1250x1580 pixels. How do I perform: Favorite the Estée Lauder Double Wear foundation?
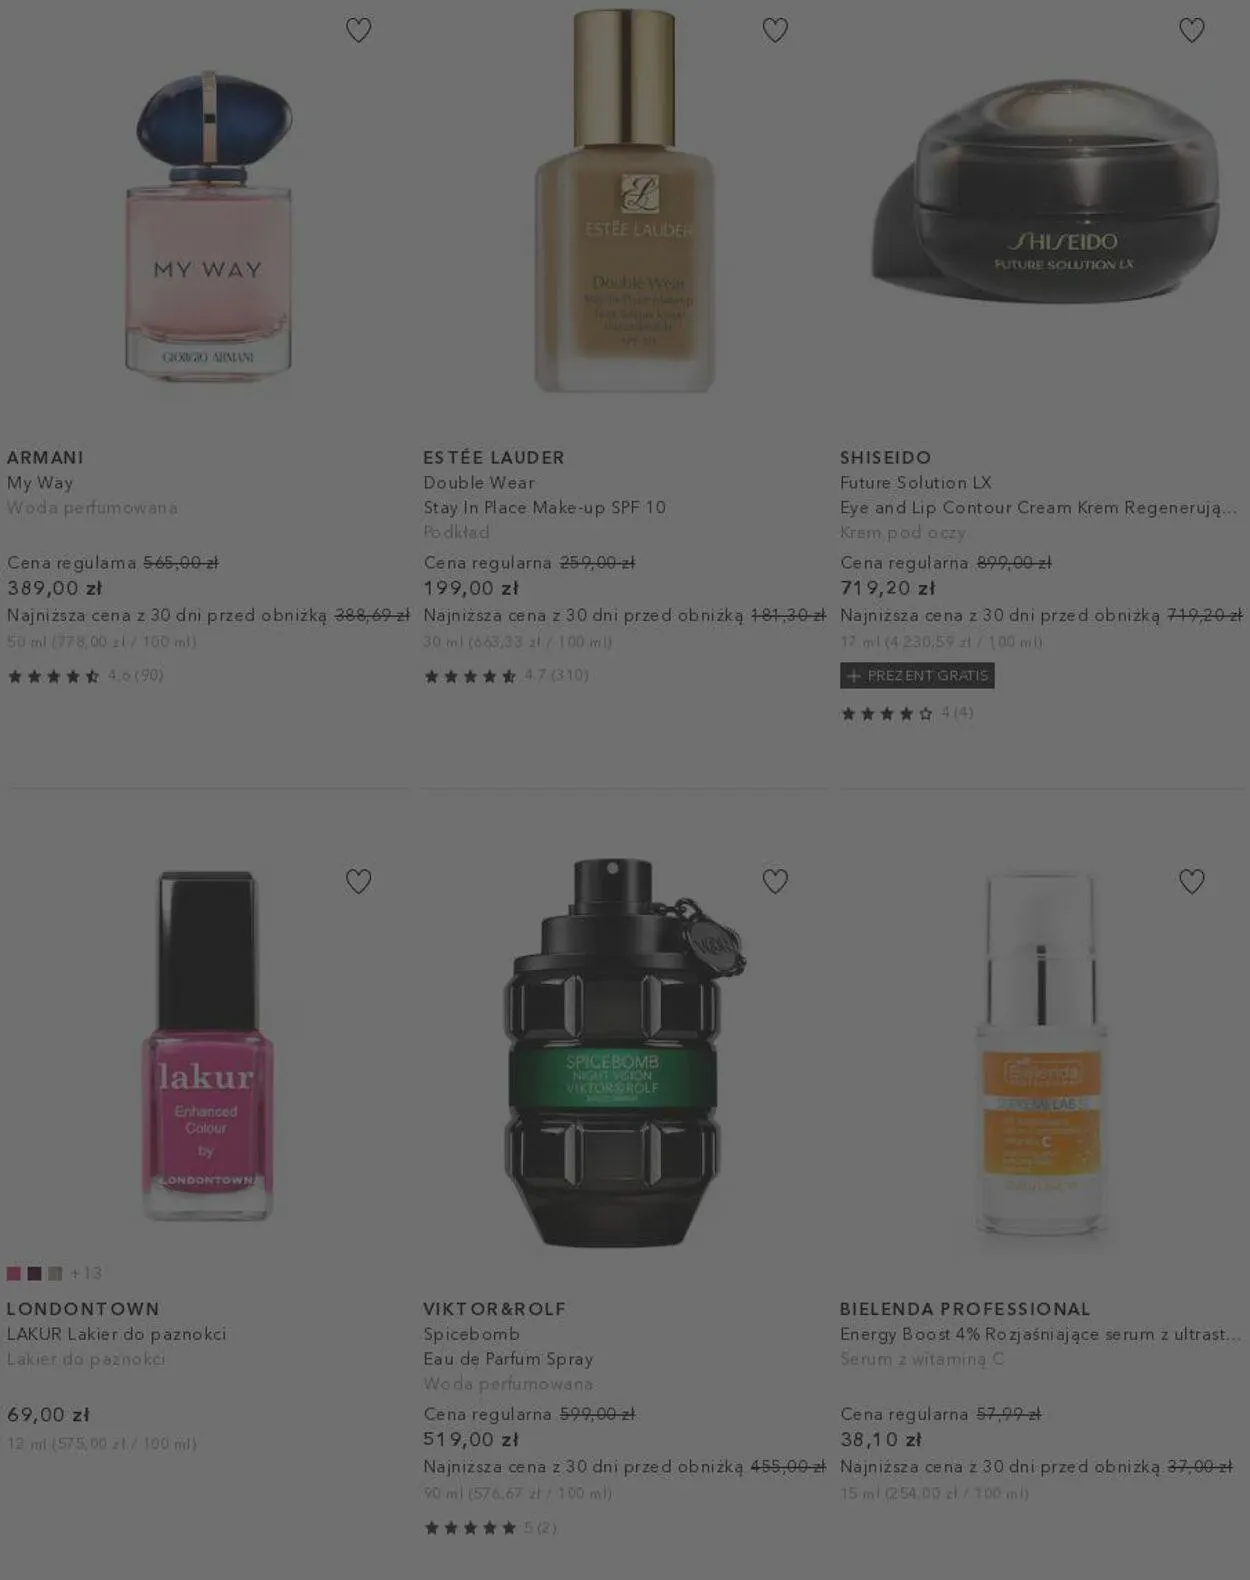pos(775,30)
